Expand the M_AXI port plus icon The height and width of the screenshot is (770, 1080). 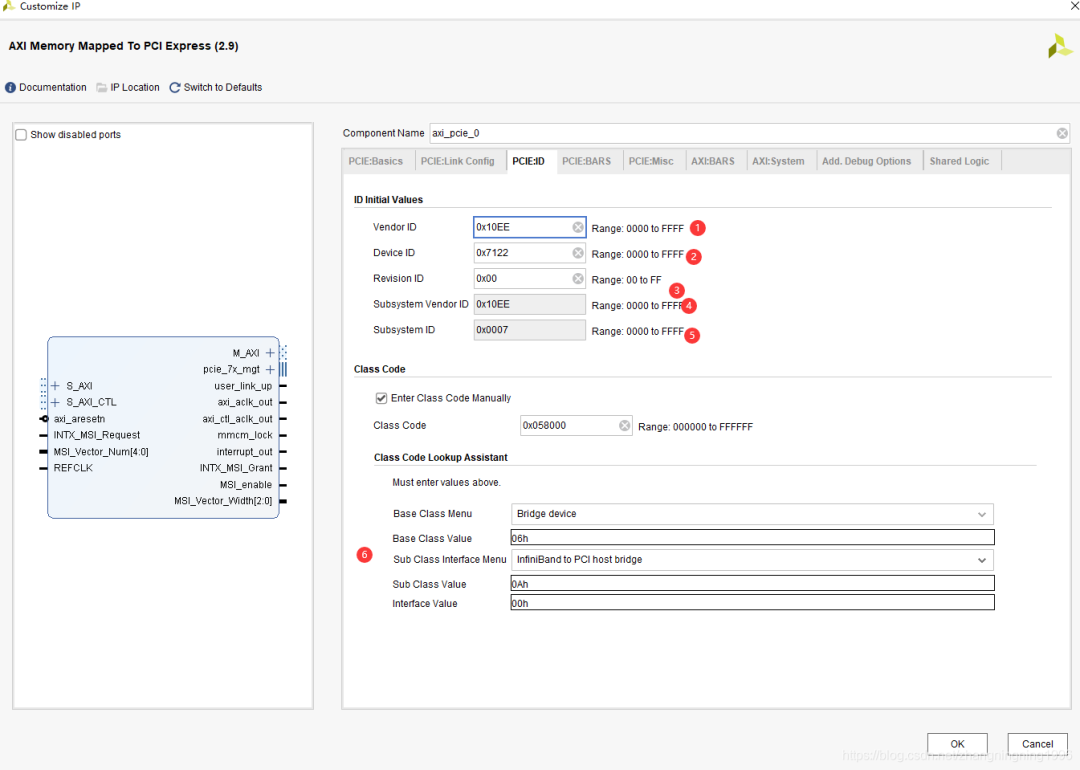(270, 353)
